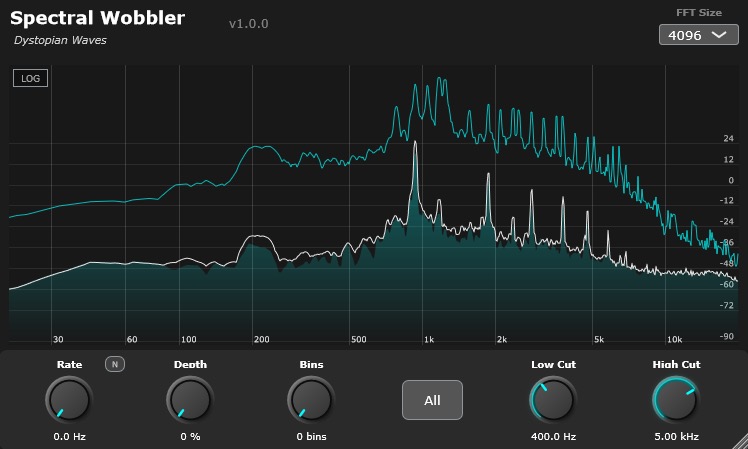This screenshot has height=449, width=748.
Task: Click the Low Cut knob
Action: (553, 399)
